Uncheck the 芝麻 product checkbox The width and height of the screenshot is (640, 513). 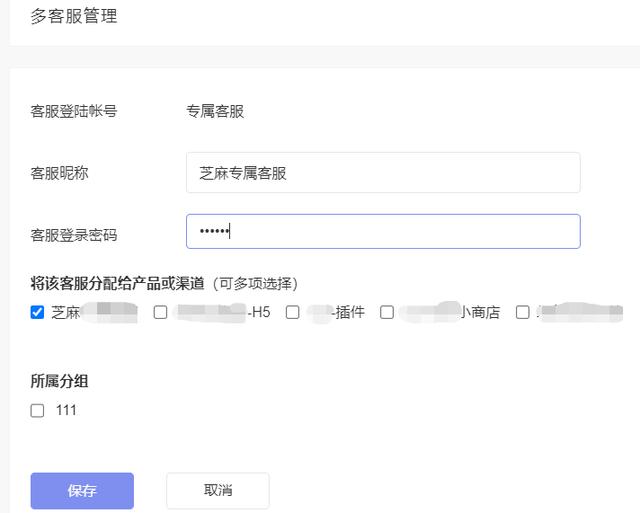[37, 313]
